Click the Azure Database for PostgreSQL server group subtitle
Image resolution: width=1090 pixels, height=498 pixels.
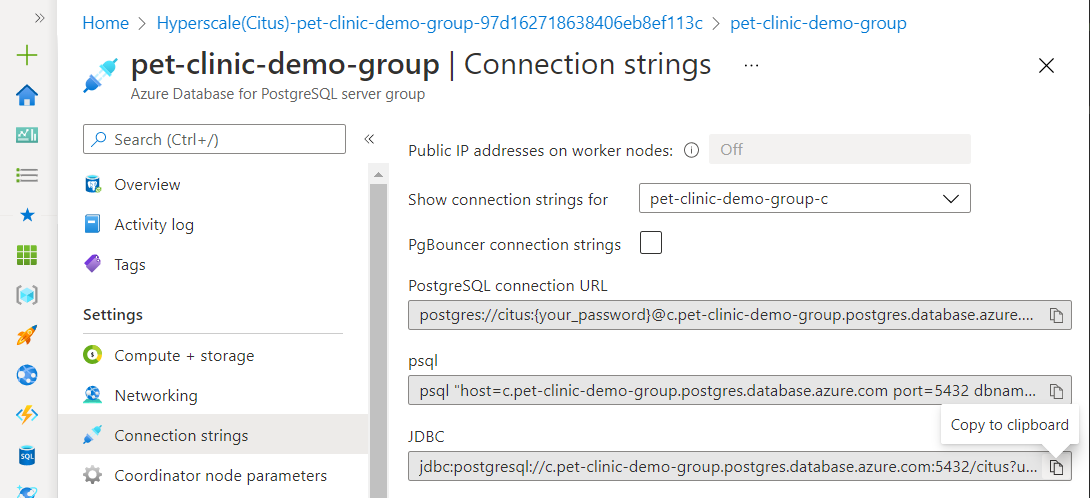click(277, 94)
